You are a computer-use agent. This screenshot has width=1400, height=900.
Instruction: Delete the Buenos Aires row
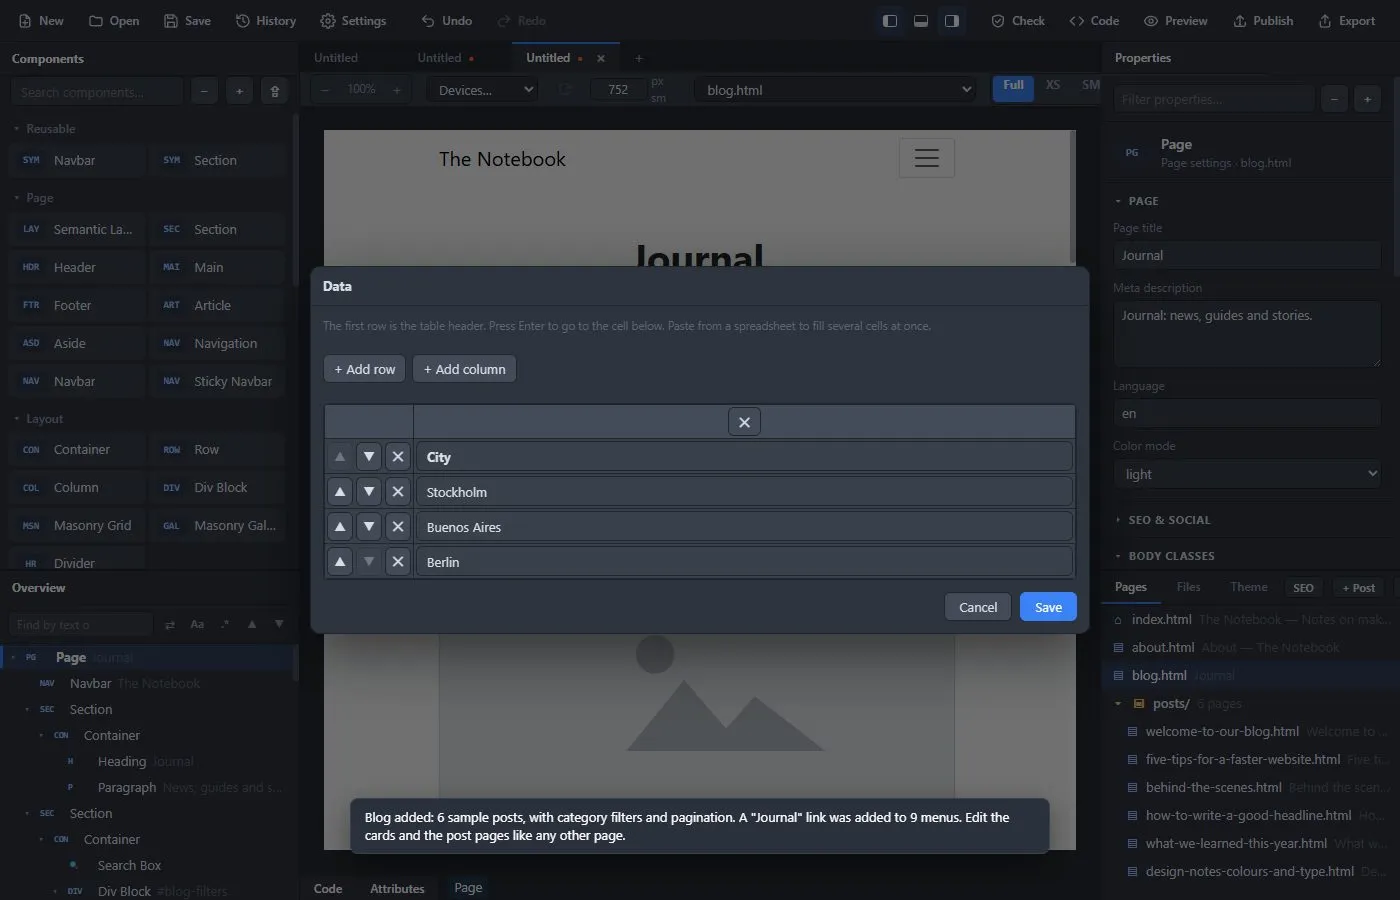[x=398, y=527]
